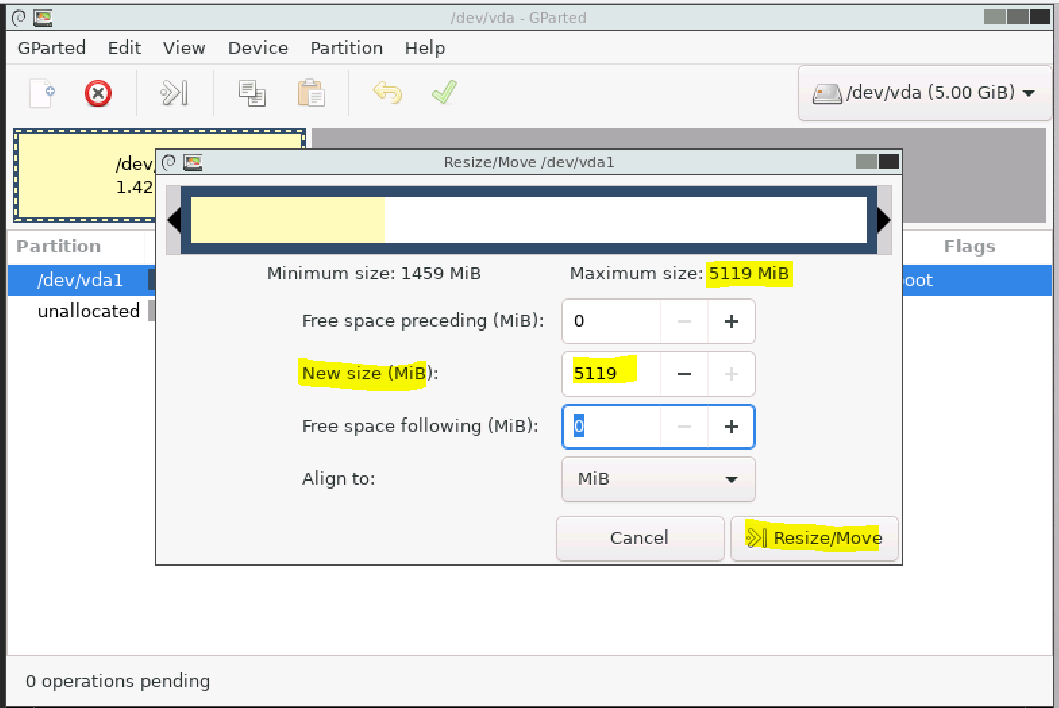The image size is (1059, 708).
Task: Click the left arrow handle of the resize bar
Action: pos(174,220)
